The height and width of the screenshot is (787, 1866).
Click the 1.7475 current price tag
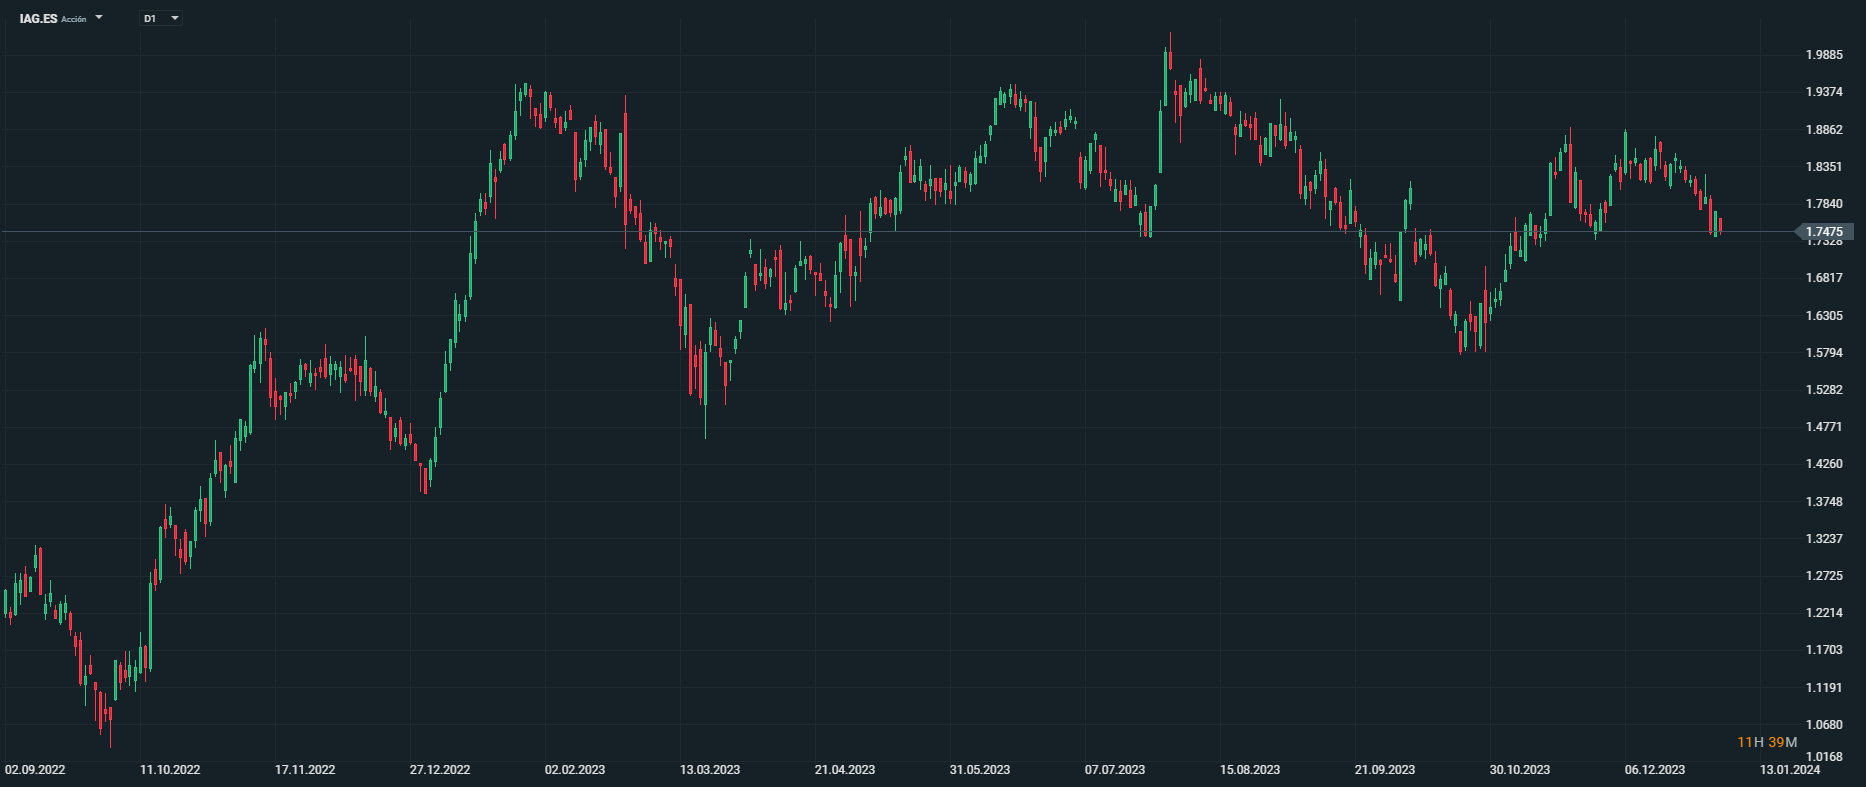(x=1825, y=232)
